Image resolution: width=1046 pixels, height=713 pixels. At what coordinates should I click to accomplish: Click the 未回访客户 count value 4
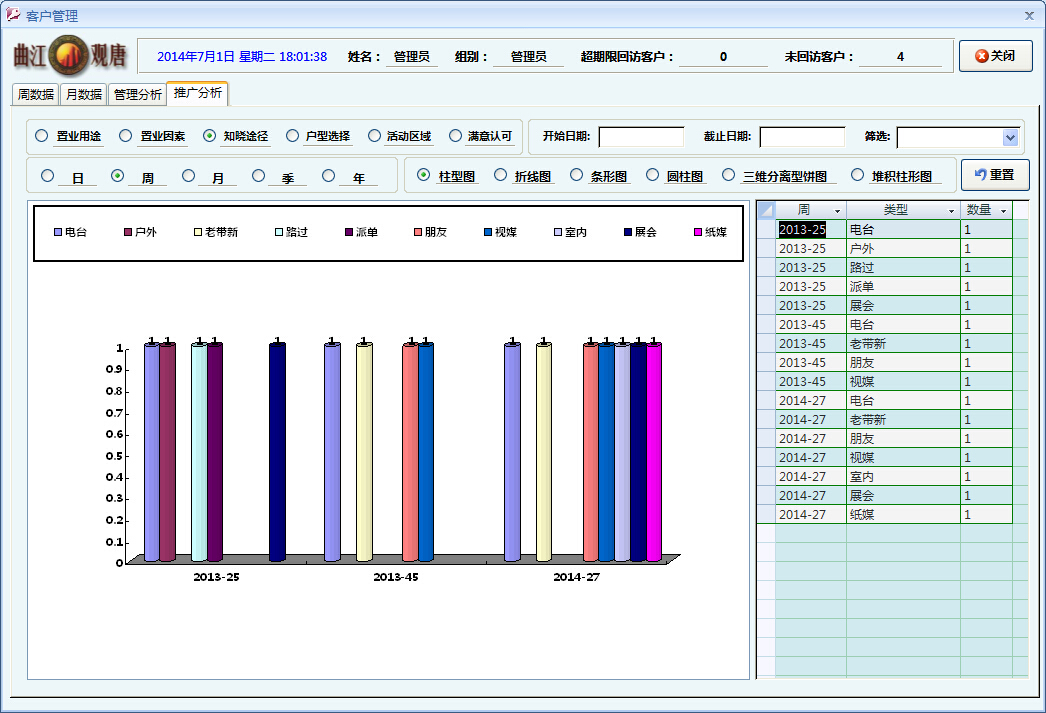[900, 57]
